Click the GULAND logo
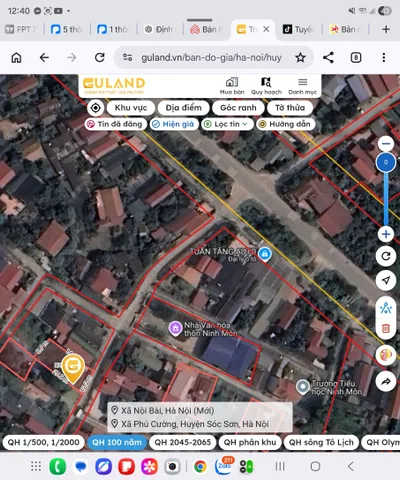Image resolution: width=400 pixels, height=480 pixels. 114,86
